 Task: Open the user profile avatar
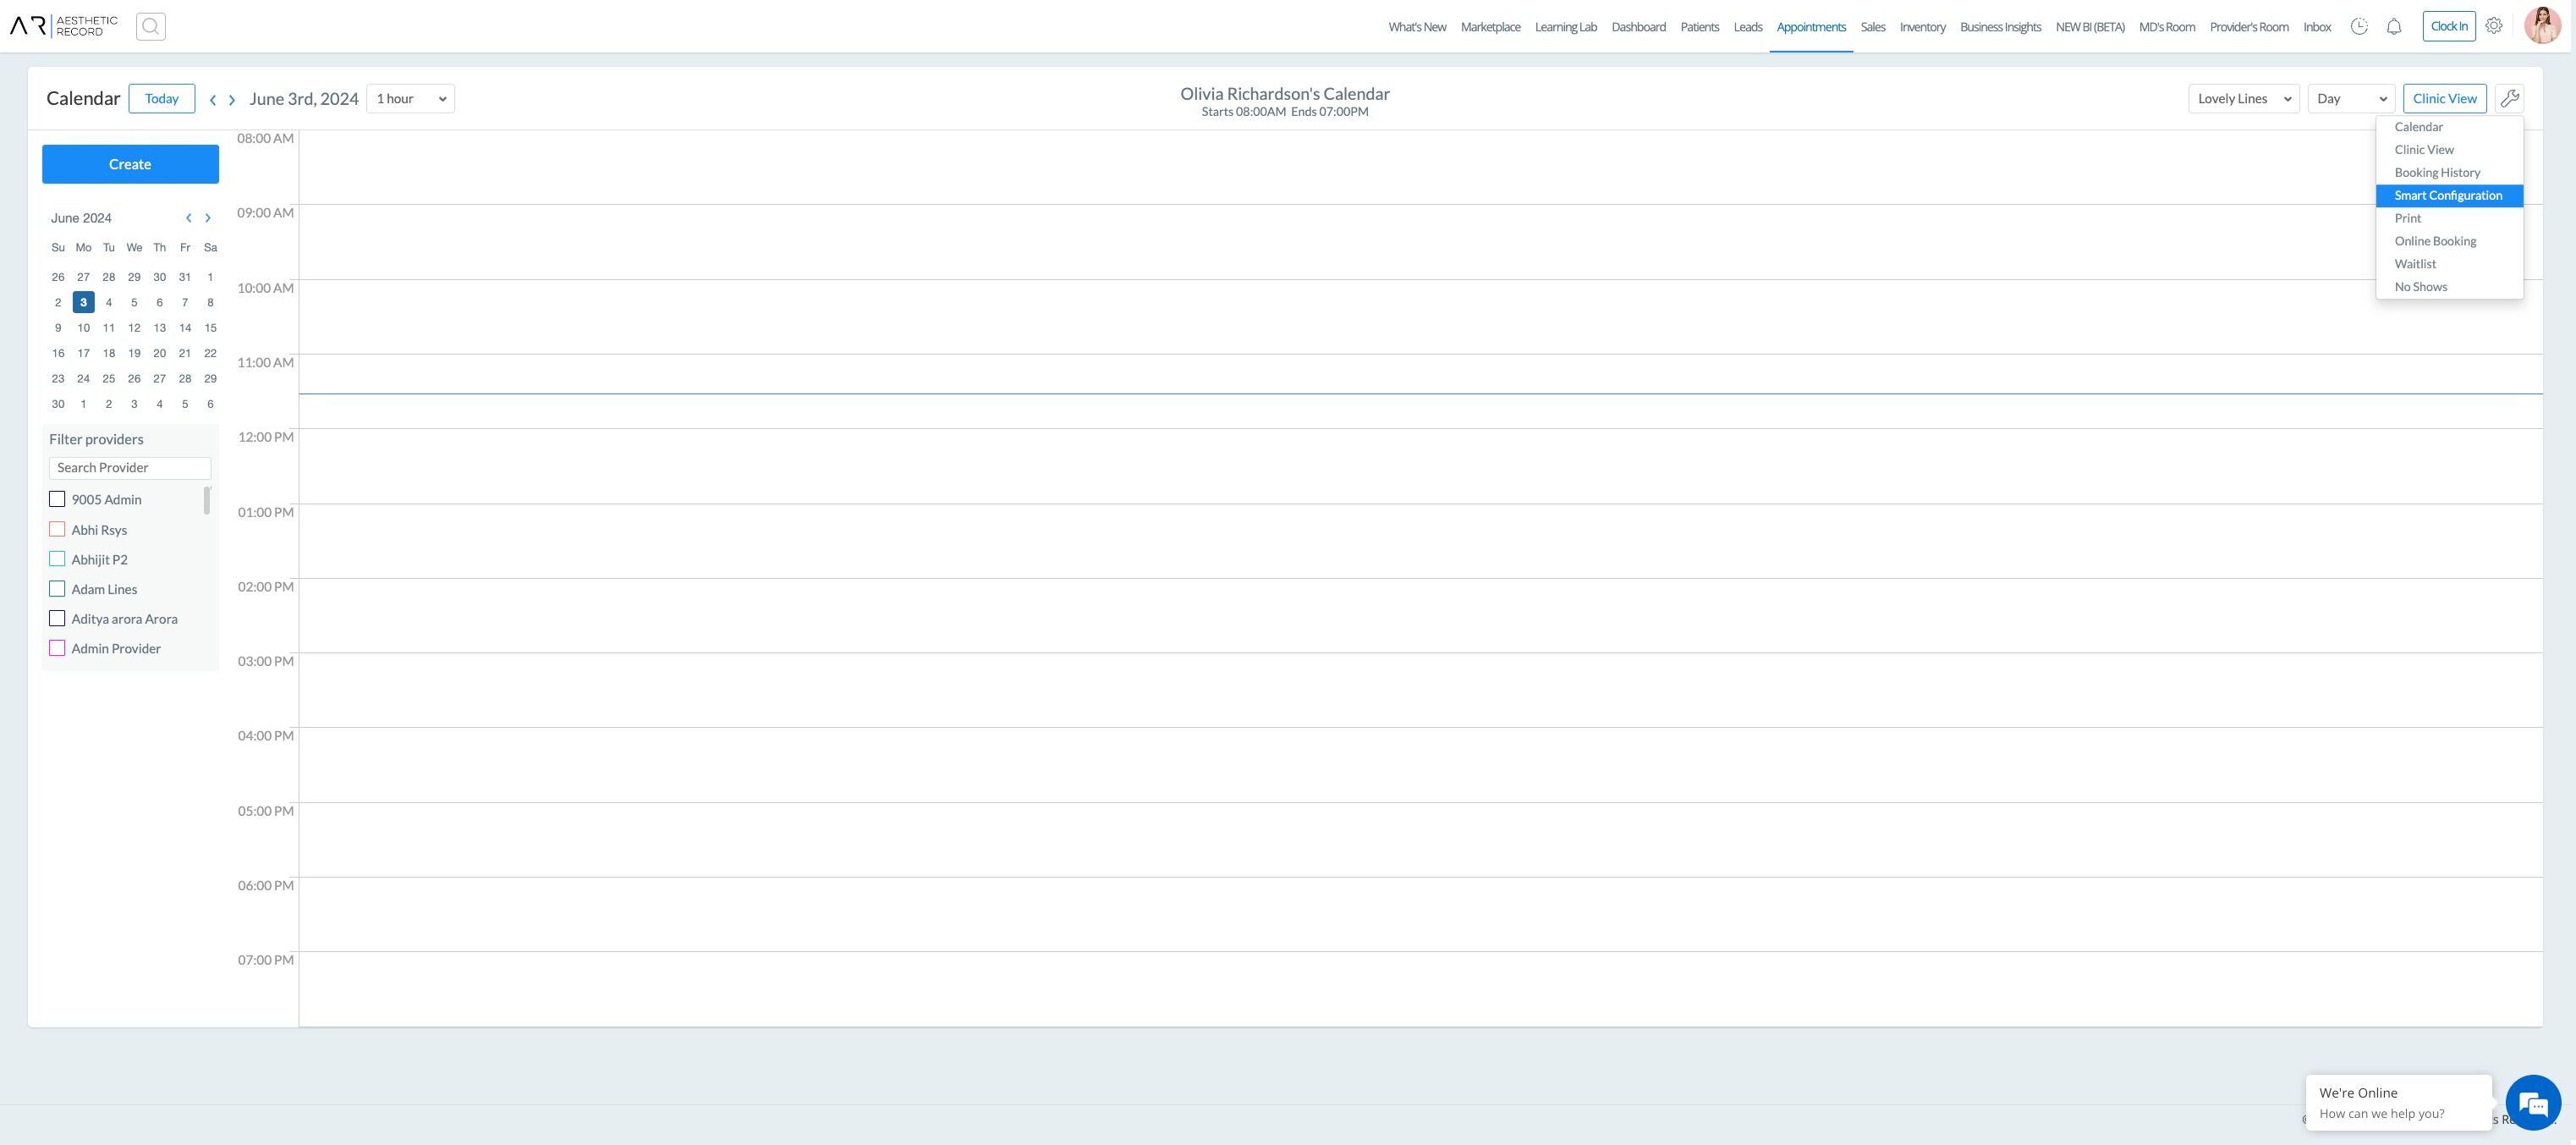(x=2543, y=26)
